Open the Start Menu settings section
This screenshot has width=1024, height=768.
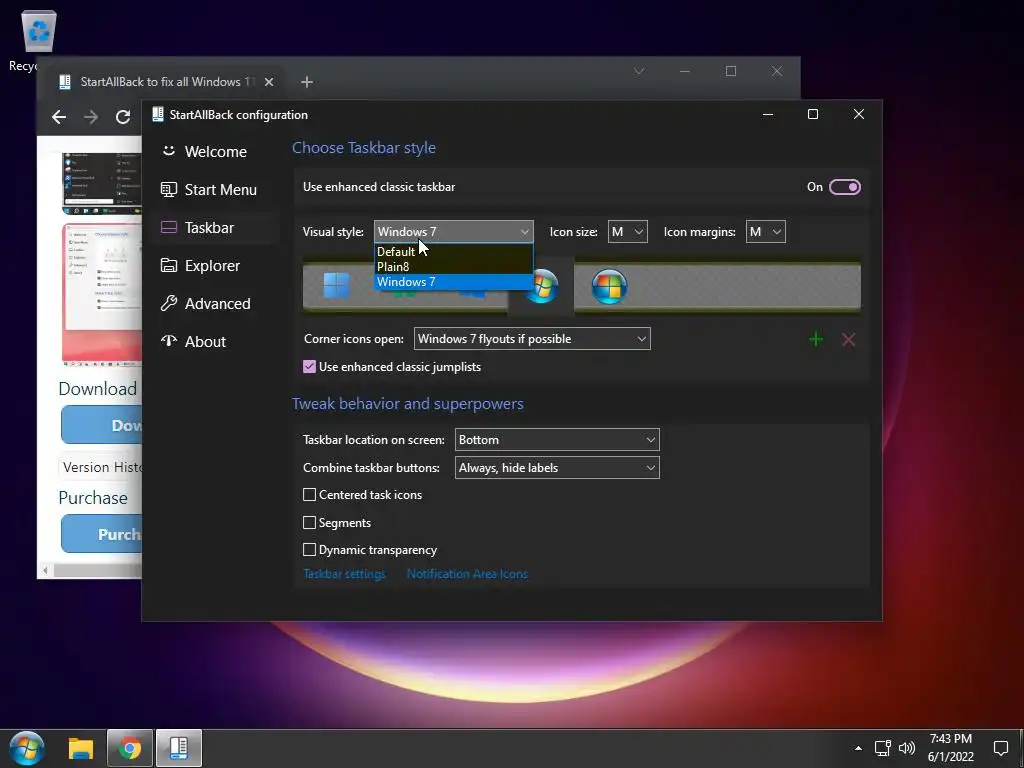point(216,189)
